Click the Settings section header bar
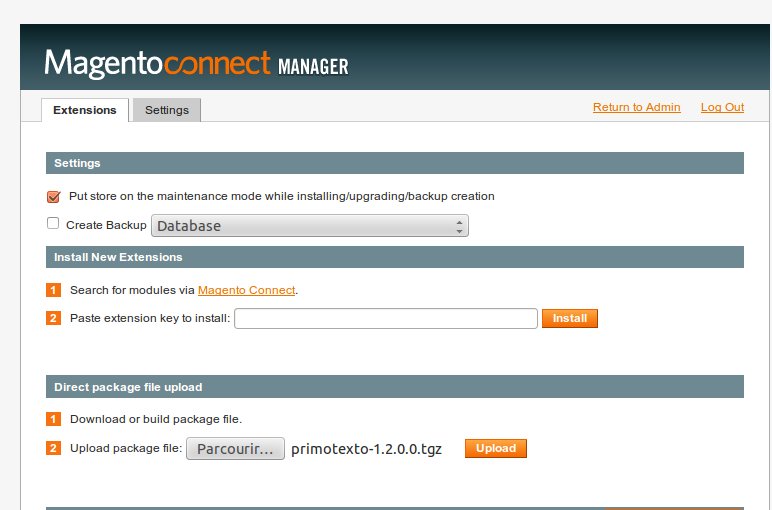The width and height of the screenshot is (772, 510). click(x=395, y=163)
